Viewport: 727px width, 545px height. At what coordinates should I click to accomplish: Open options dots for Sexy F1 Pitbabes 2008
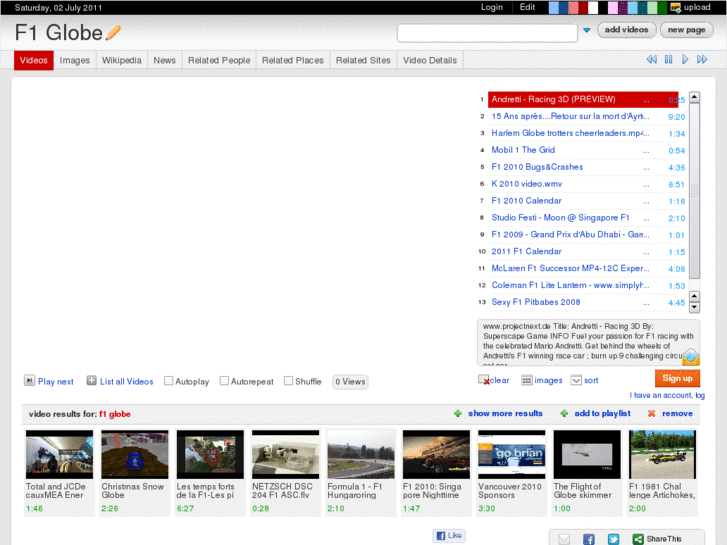pyautogui.click(x=646, y=303)
